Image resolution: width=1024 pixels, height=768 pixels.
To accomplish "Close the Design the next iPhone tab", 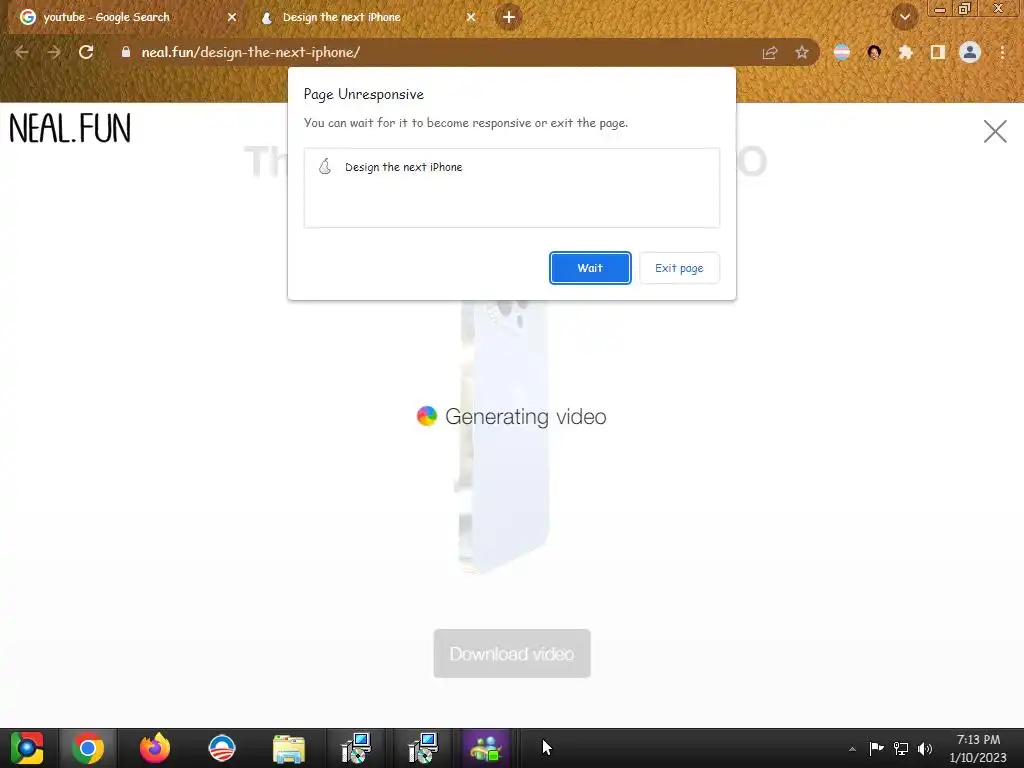I will tap(471, 18).
